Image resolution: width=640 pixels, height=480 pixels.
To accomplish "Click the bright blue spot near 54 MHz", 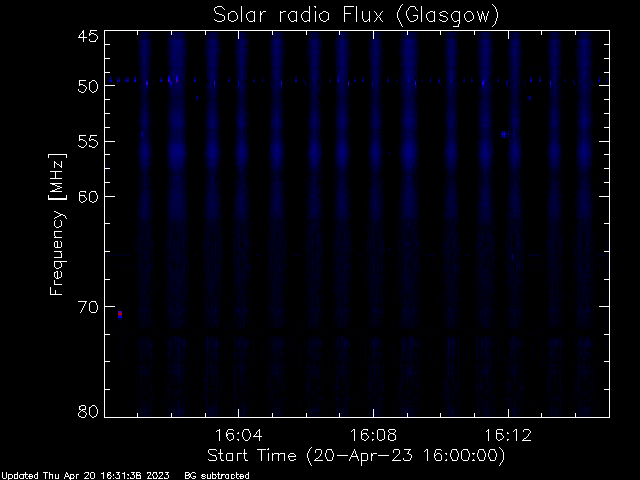I will (504, 134).
